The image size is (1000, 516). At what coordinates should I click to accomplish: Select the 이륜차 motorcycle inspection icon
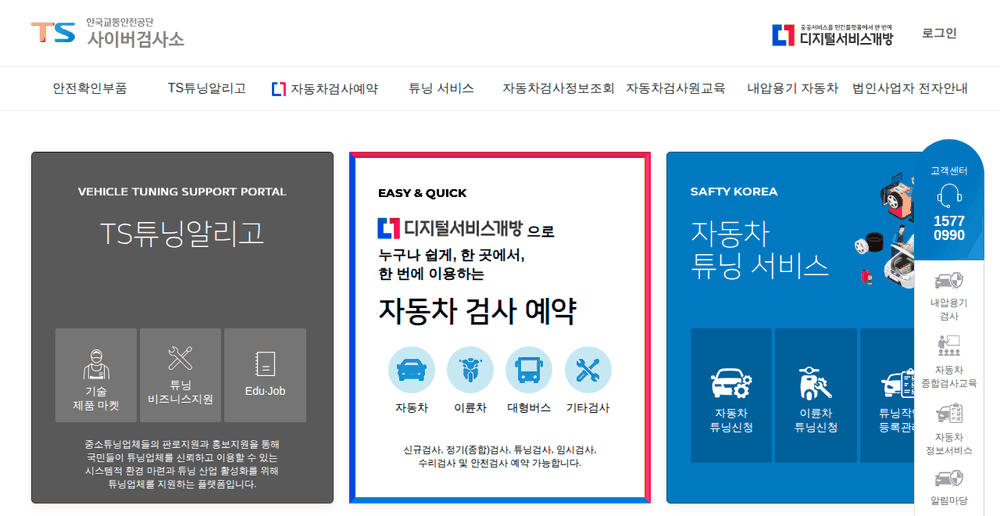pyautogui.click(x=470, y=370)
